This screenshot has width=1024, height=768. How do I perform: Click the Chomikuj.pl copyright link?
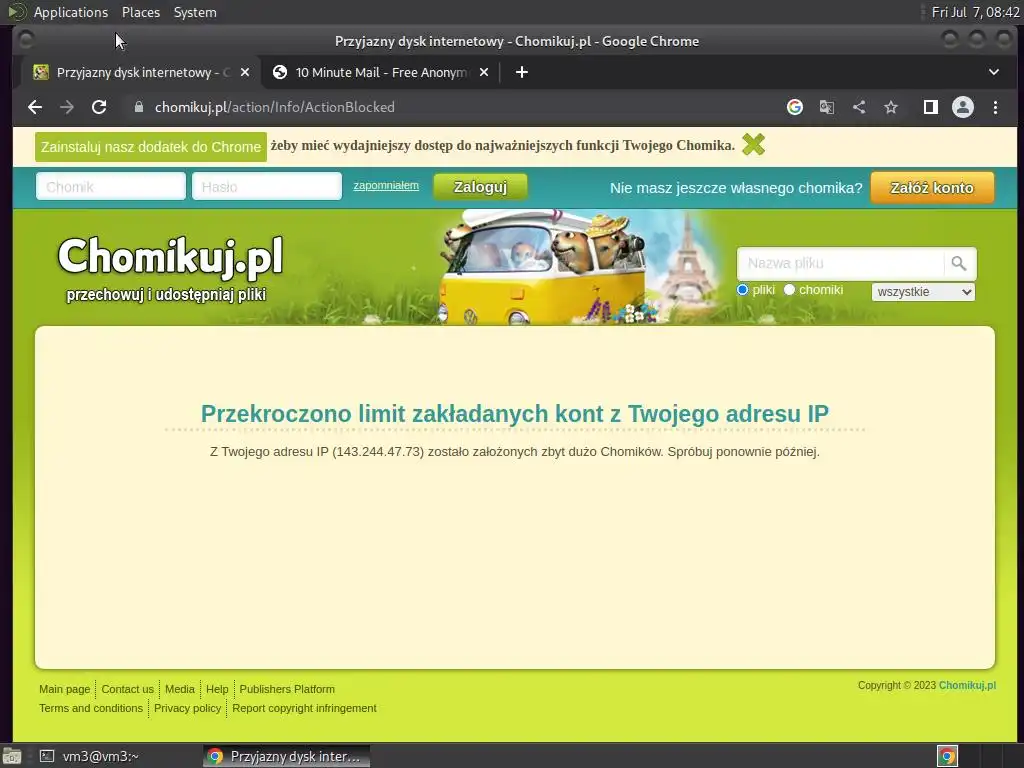(x=967, y=685)
